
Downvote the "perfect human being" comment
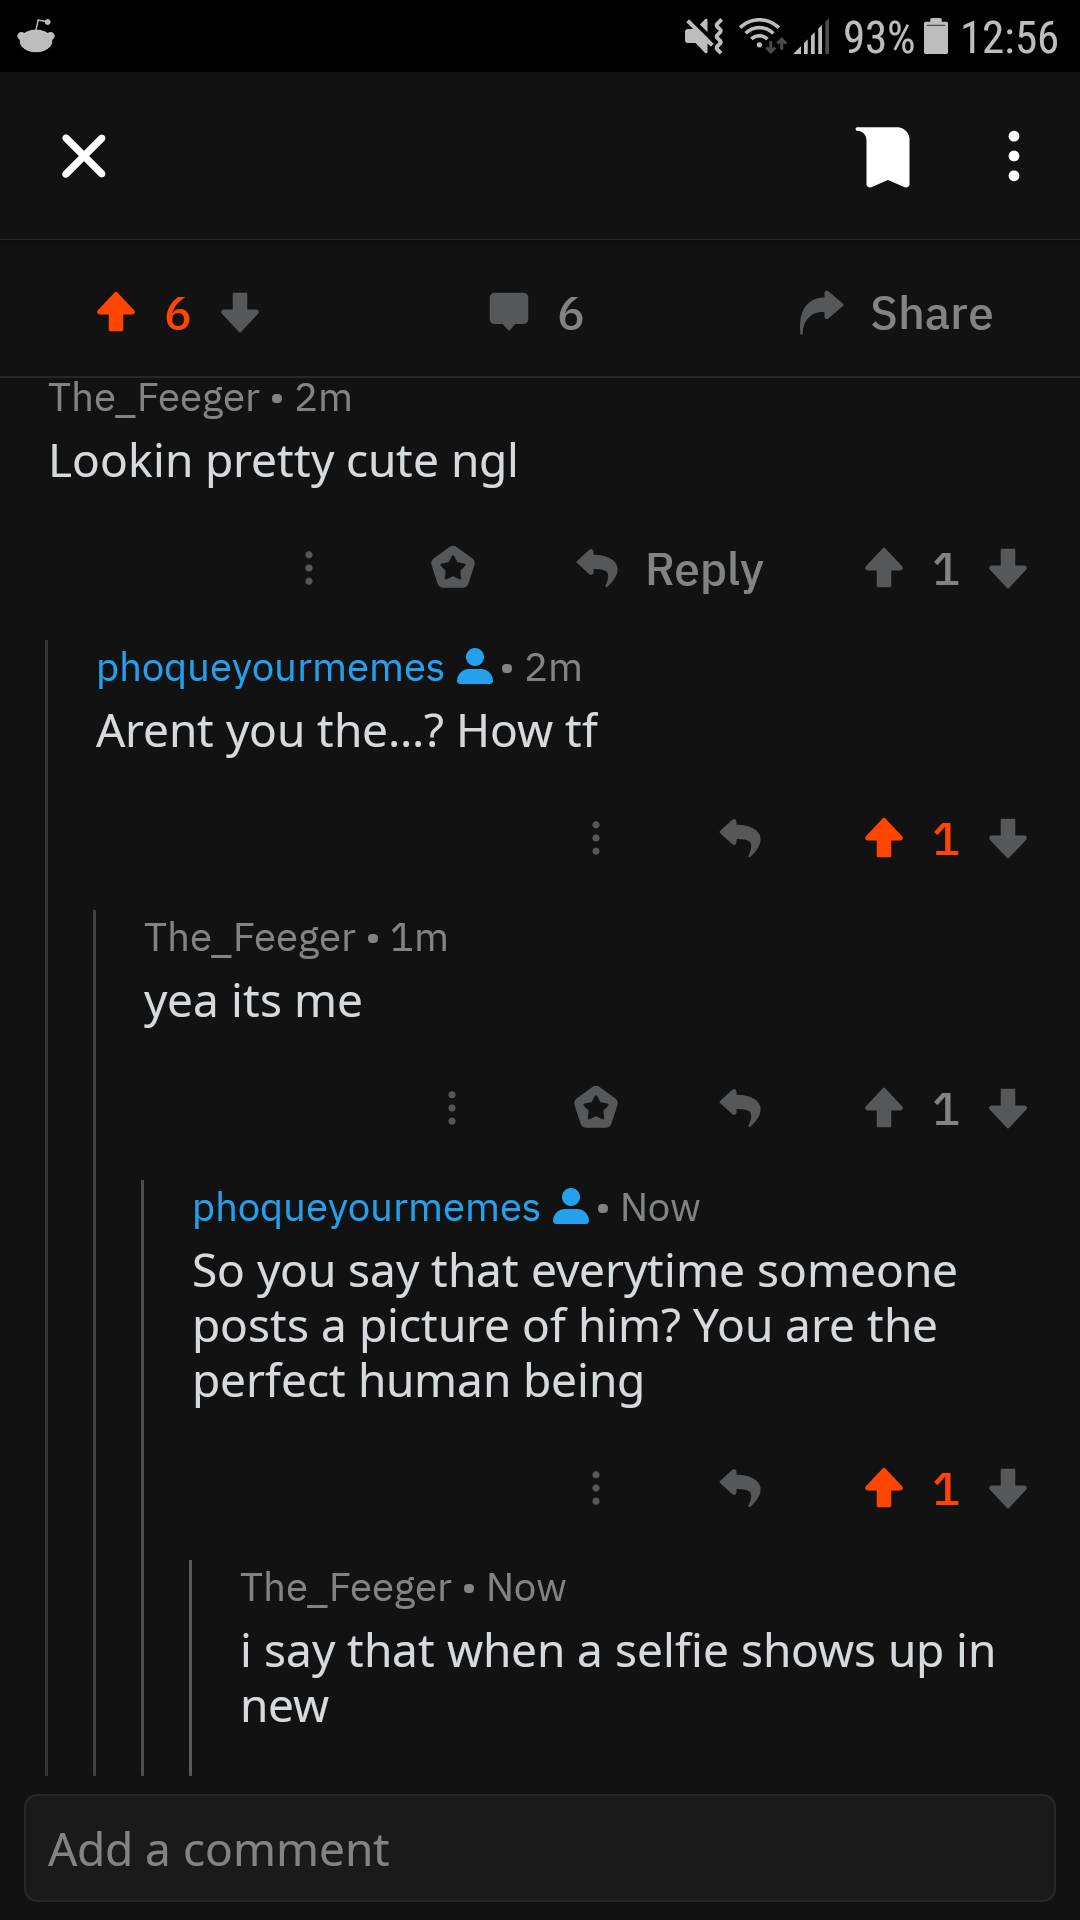coord(1008,1488)
